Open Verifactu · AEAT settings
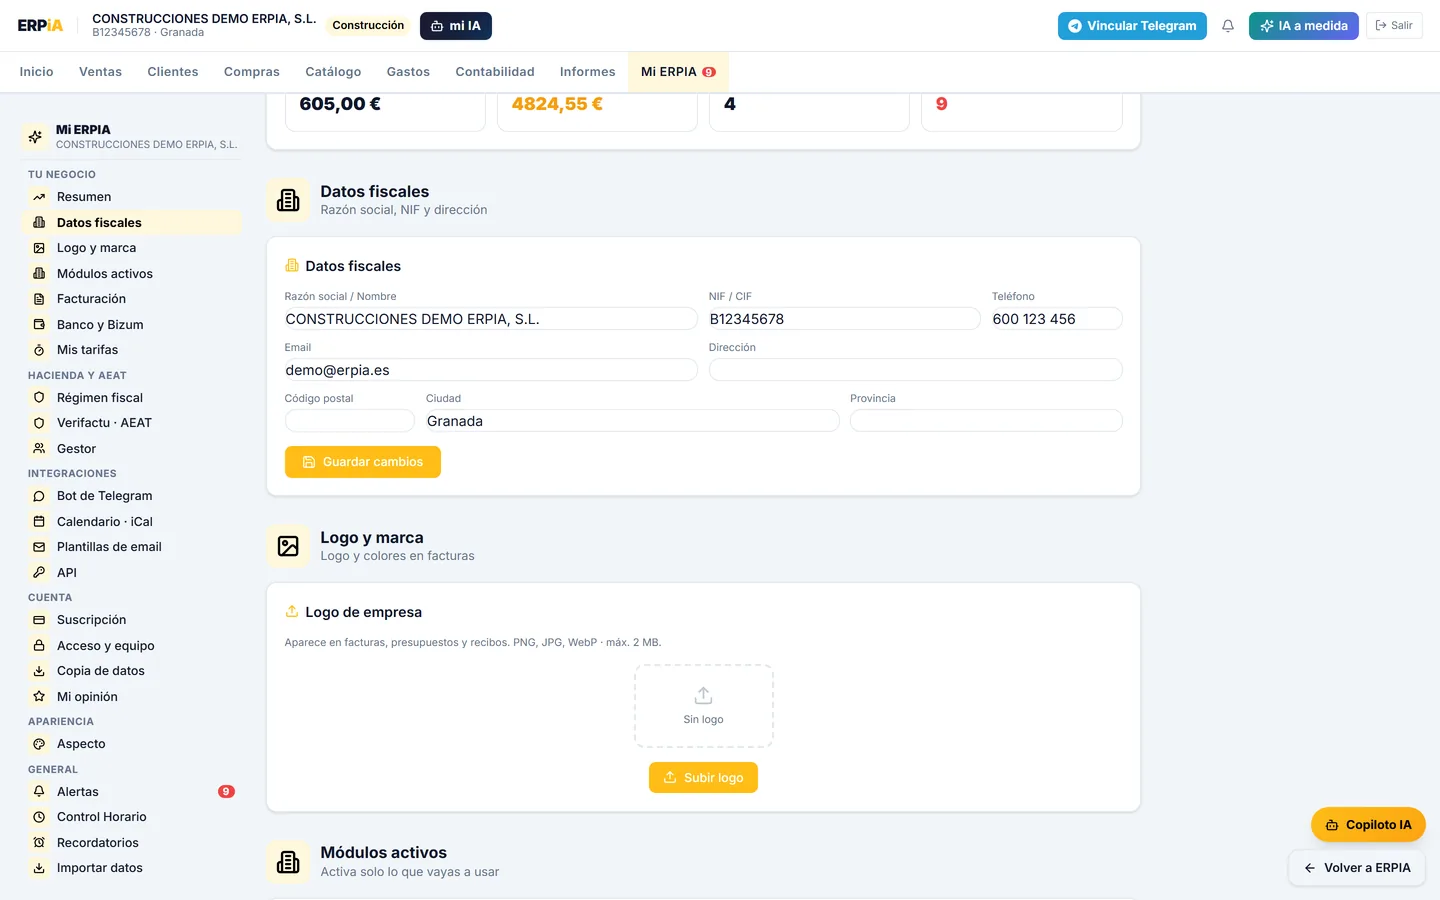This screenshot has height=900, width=1440. pos(131,423)
